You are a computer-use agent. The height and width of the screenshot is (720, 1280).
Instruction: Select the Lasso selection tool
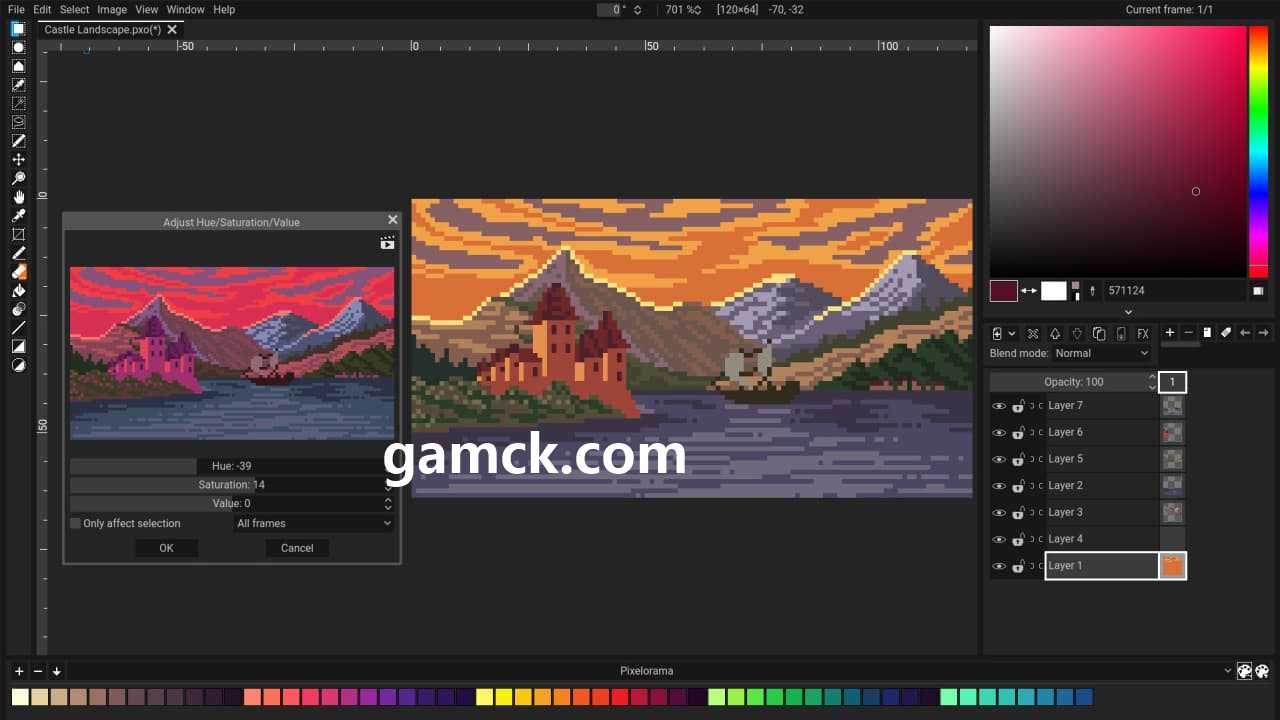pyautogui.click(x=18, y=122)
